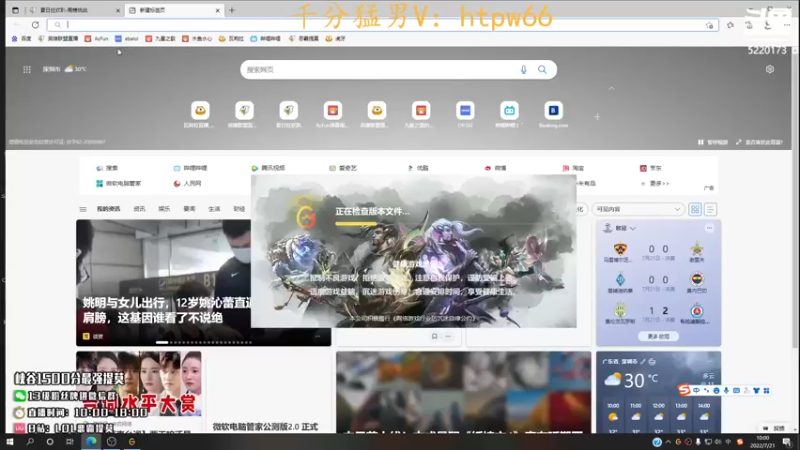Collapse quick links with up chevron

tap(611, 88)
